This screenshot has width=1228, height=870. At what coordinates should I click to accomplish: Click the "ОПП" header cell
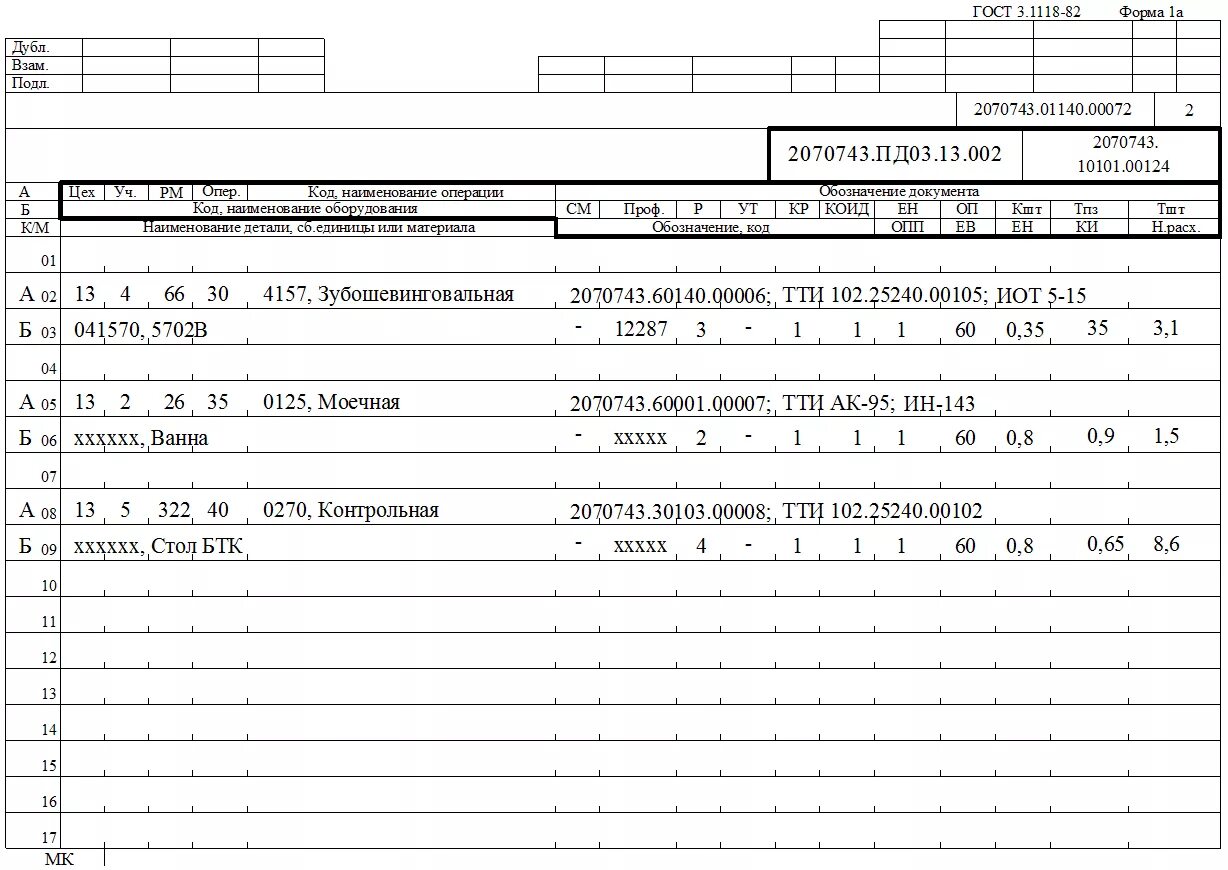[908, 227]
